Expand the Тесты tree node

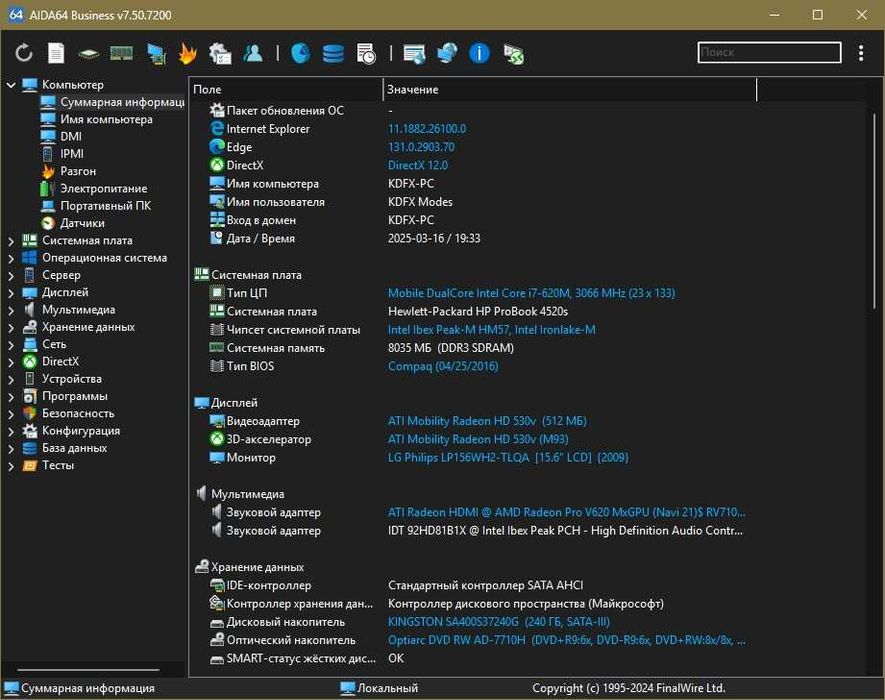[x=11, y=465]
